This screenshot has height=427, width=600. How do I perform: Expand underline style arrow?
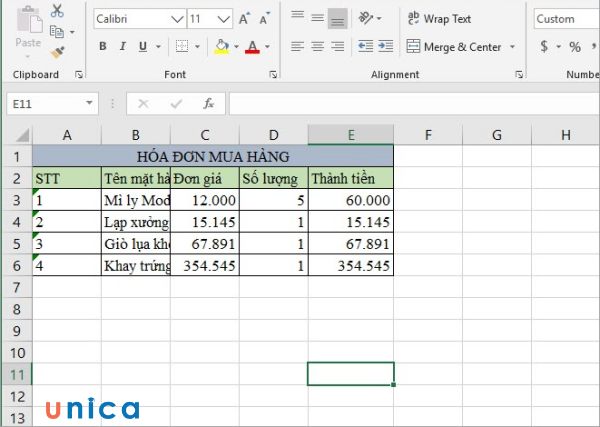click(158, 47)
